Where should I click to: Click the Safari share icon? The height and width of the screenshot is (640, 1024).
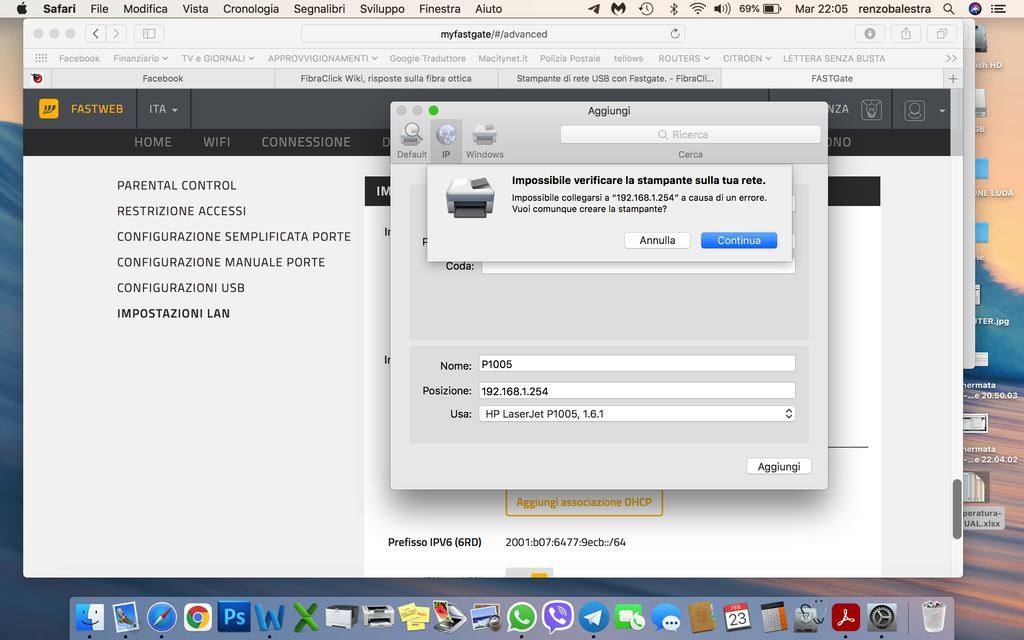905,33
